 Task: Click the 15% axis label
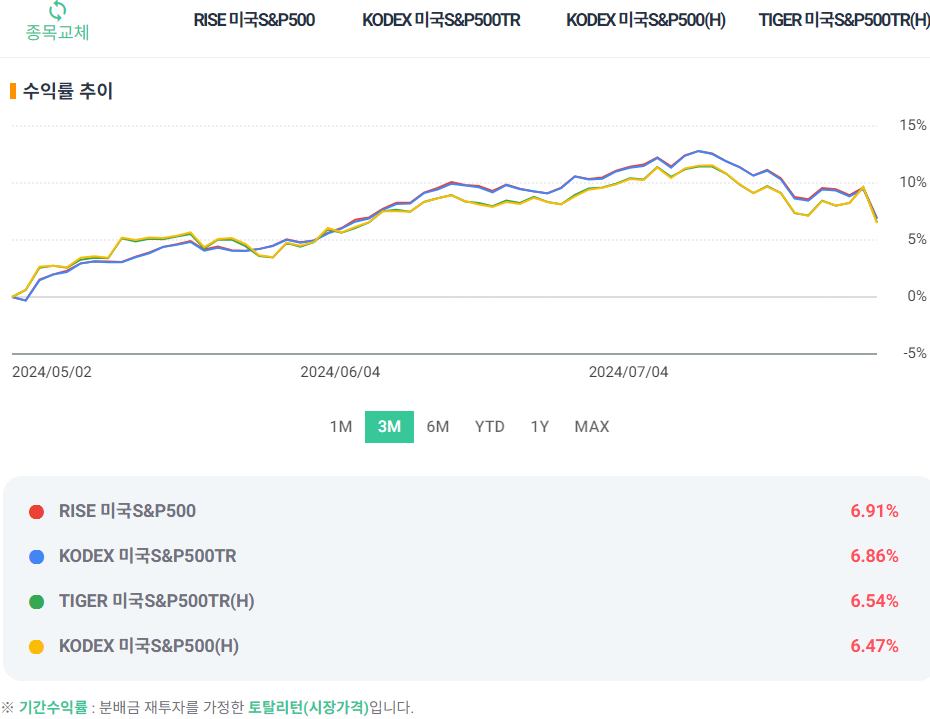coord(913,125)
